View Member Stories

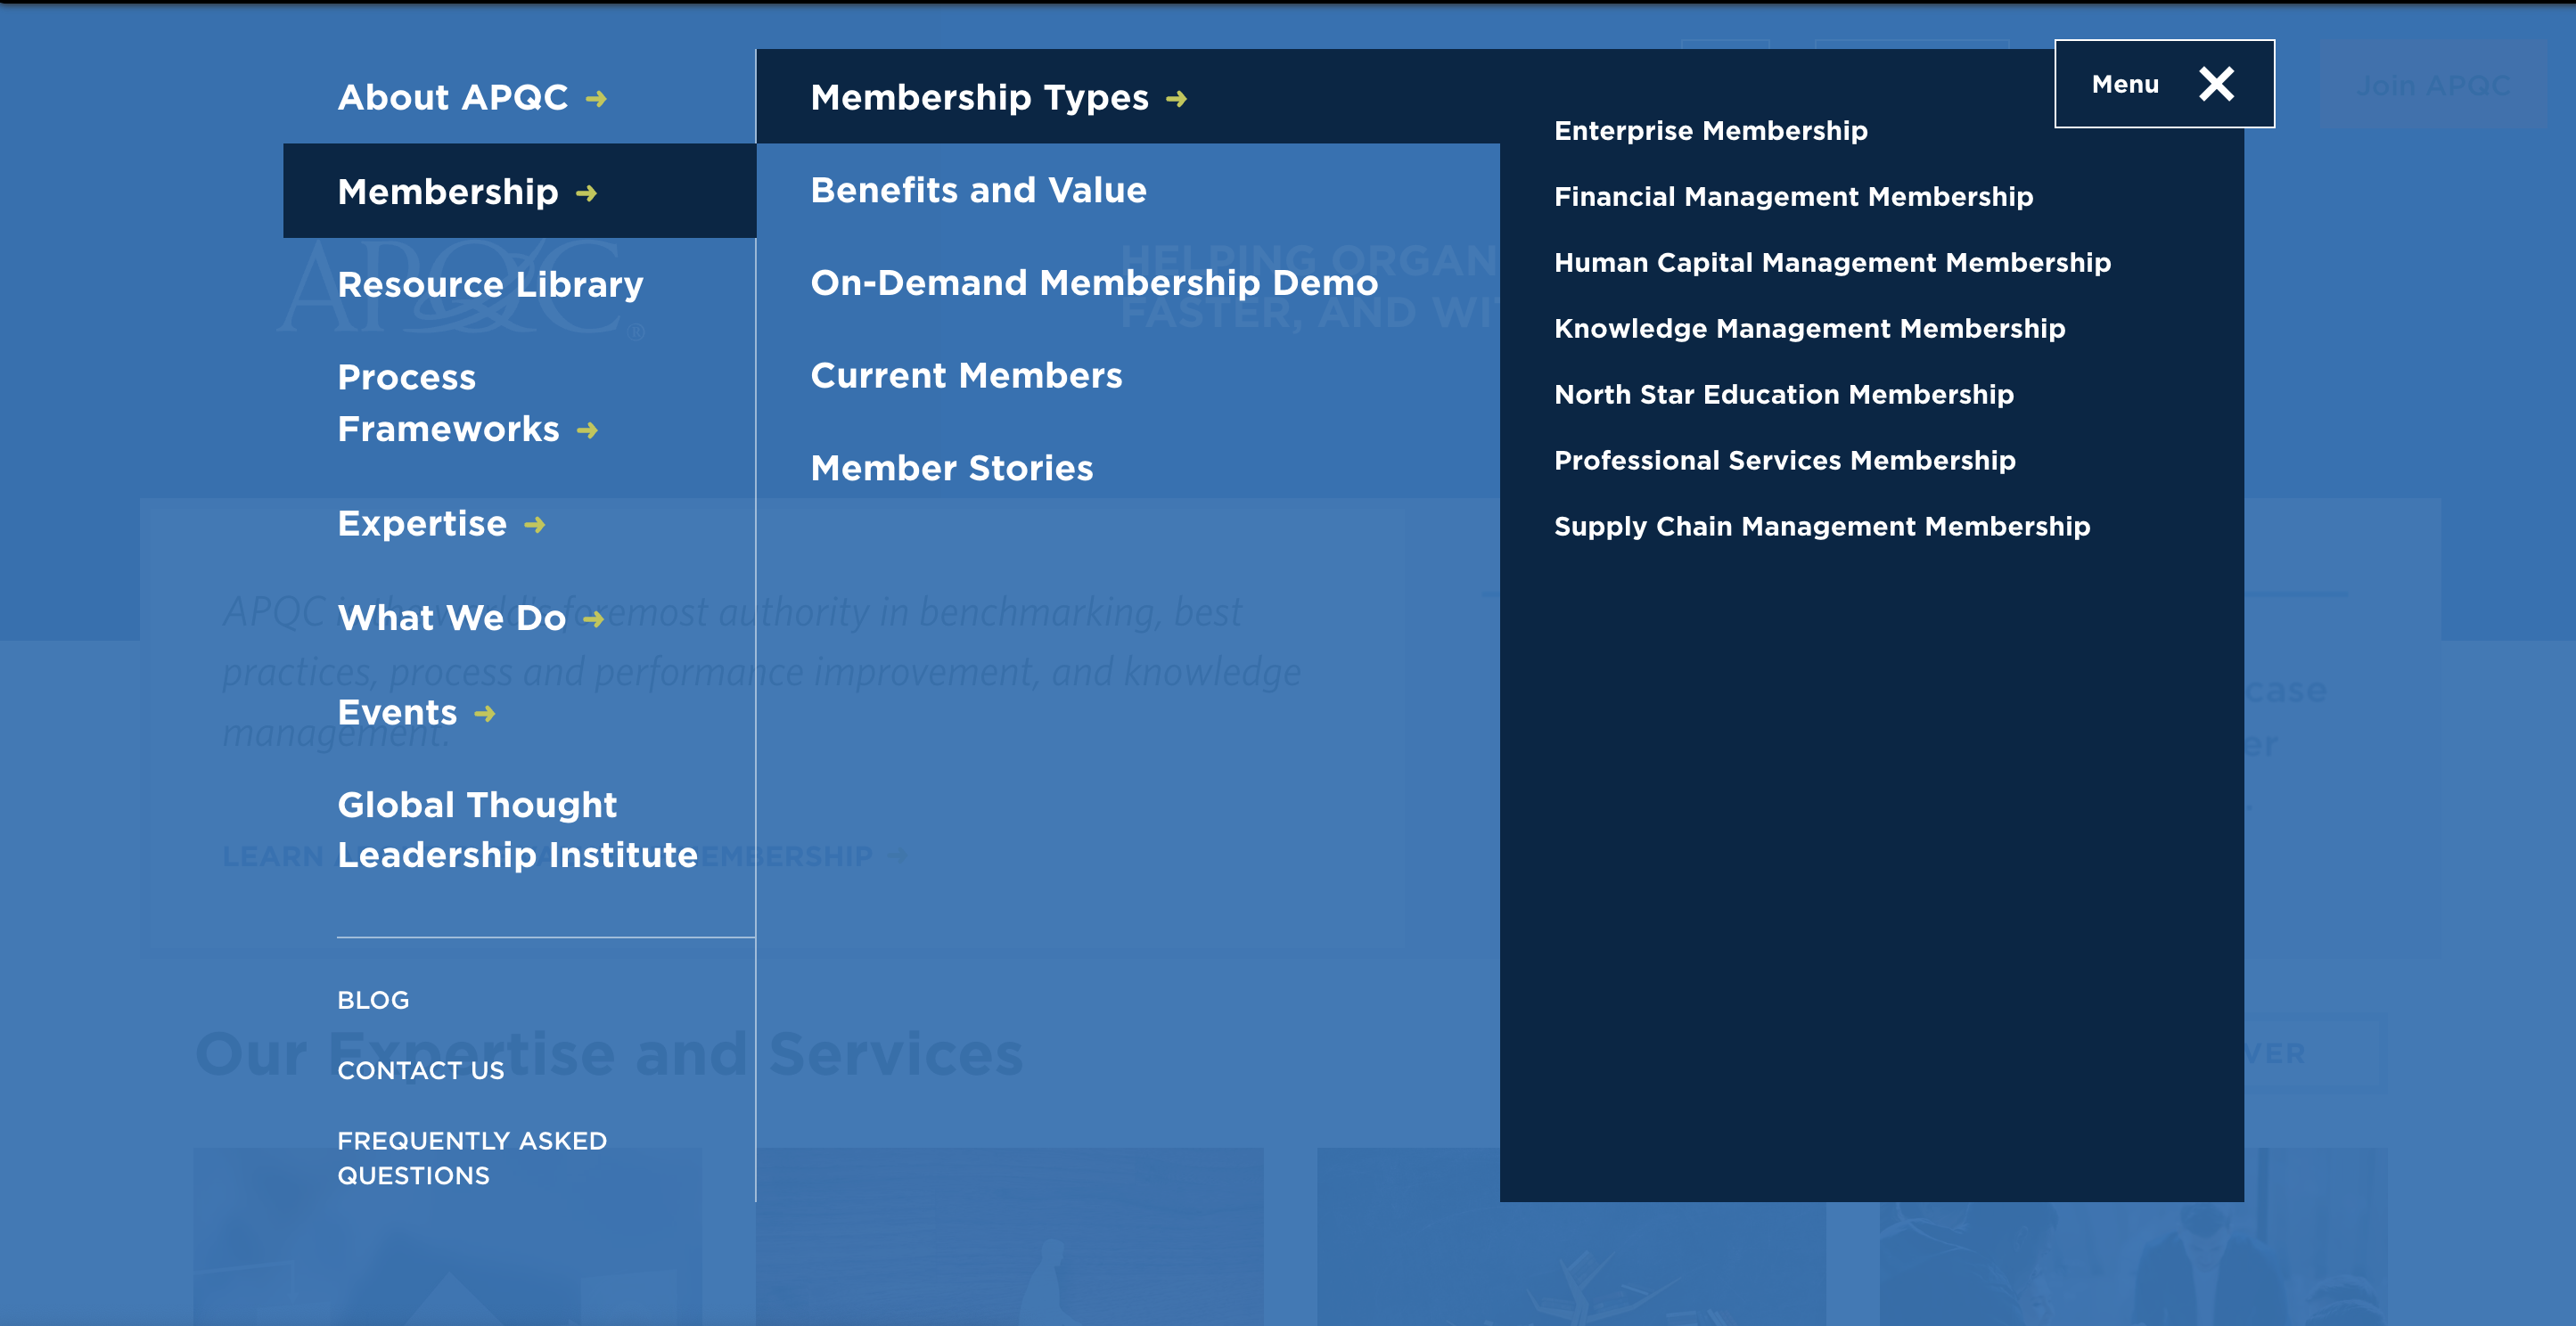click(x=952, y=467)
